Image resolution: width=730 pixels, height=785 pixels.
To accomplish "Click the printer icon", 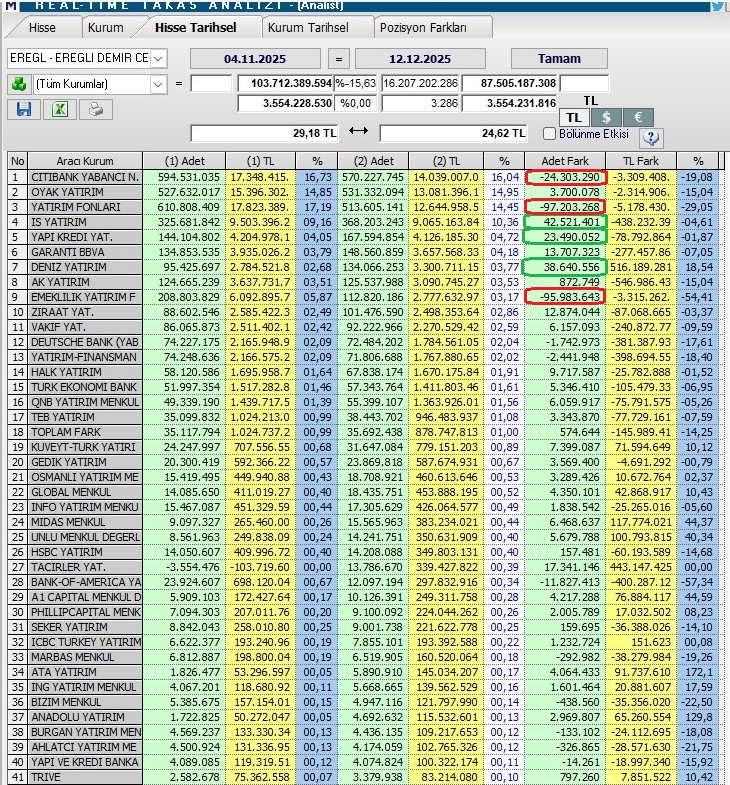I will click(95, 109).
